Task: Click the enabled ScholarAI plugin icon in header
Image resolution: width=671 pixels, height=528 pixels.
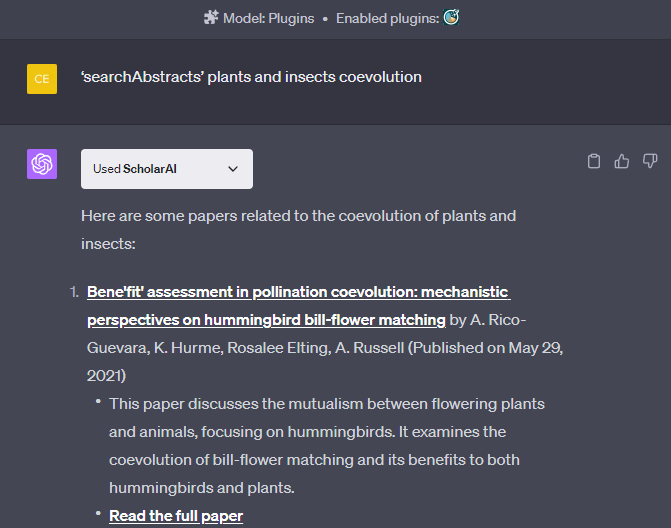Action: (x=451, y=17)
